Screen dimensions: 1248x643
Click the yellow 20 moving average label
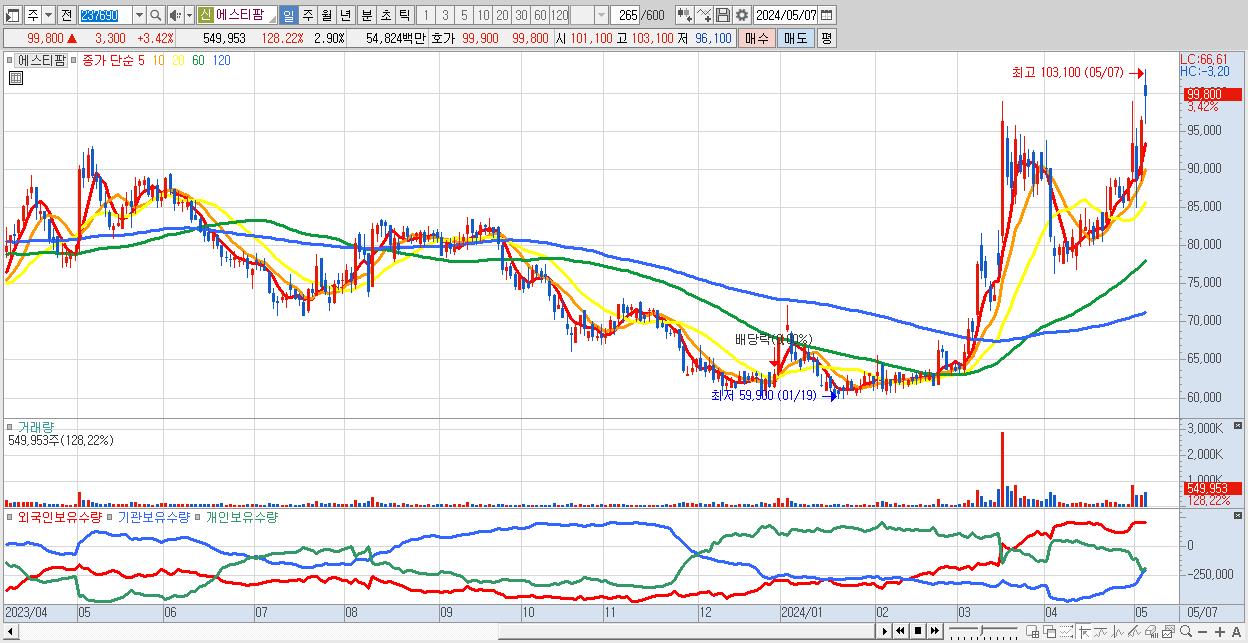pyautogui.click(x=178, y=60)
